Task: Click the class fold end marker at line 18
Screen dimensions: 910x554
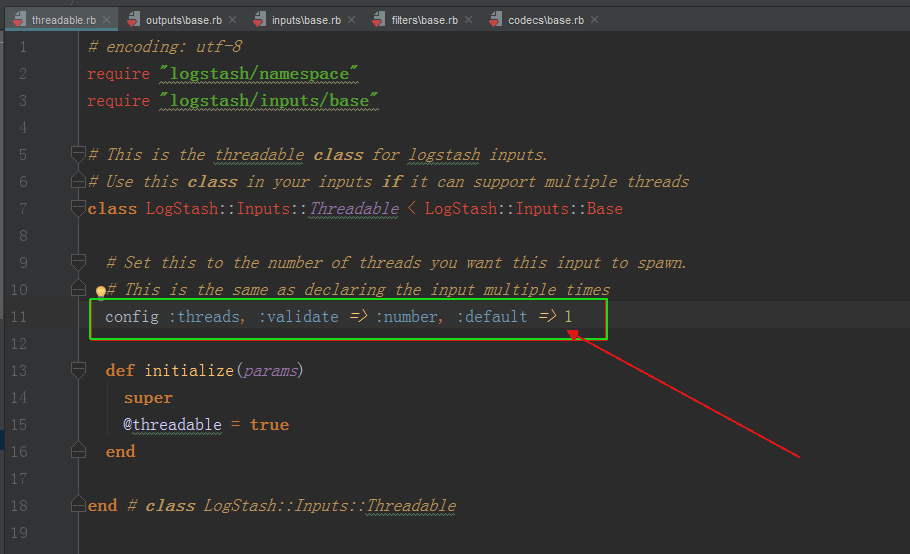Action: click(78, 505)
